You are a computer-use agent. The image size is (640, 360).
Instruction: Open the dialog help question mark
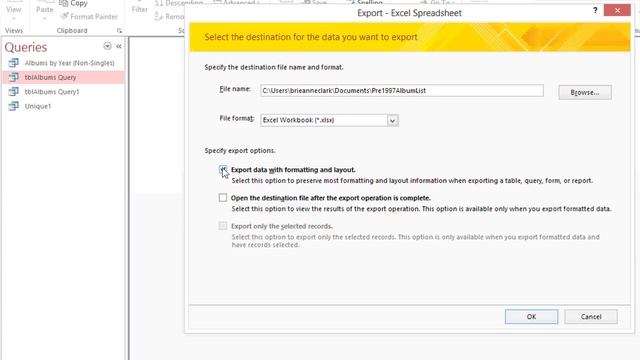point(595,11)
